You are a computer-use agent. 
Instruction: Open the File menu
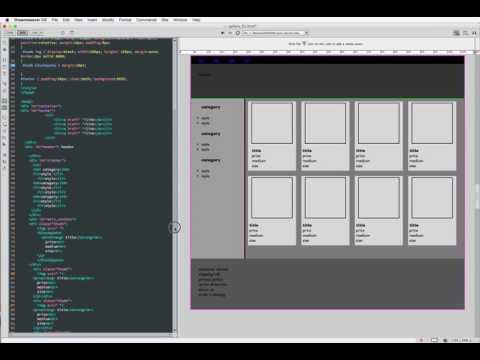click(x=54, y=20)
